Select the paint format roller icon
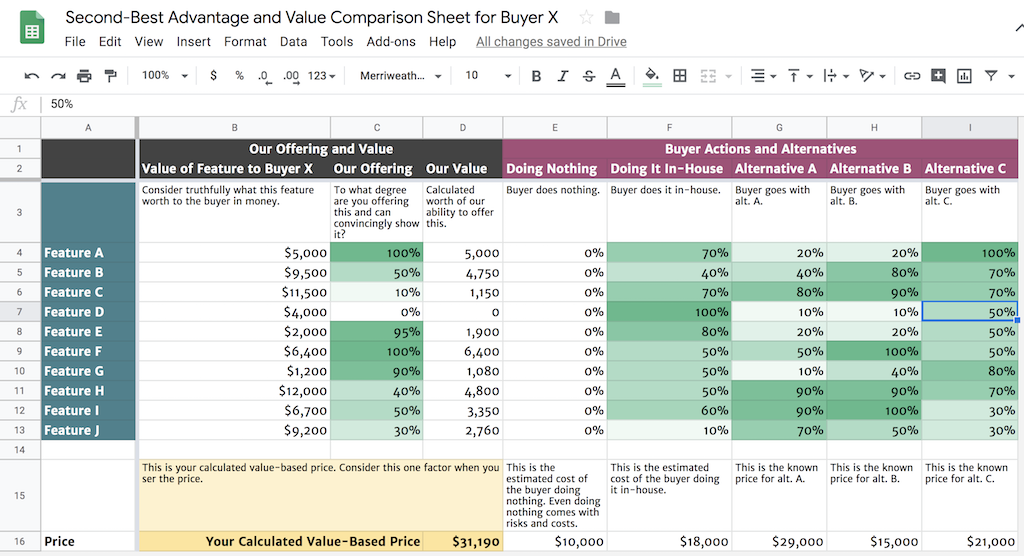 pos(111,76)
